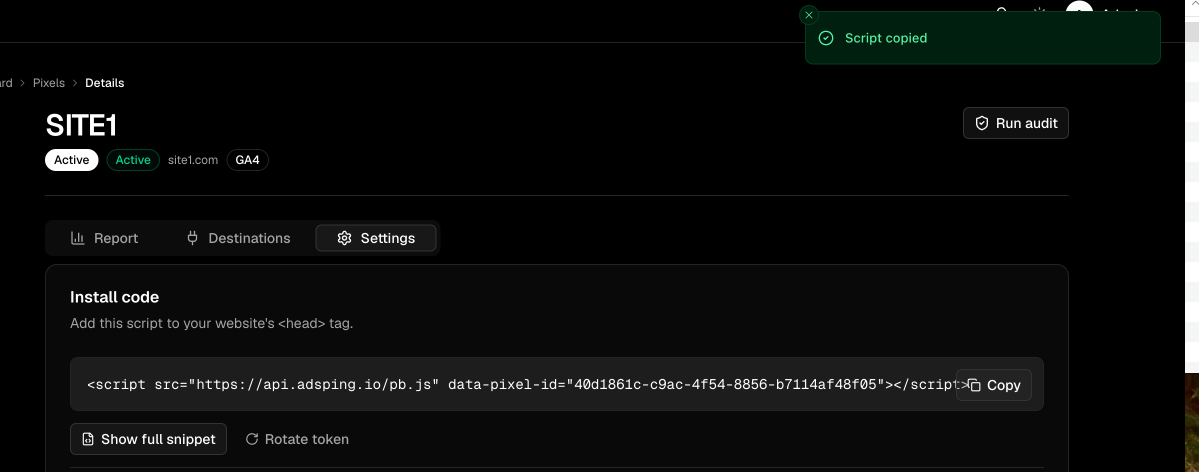Go to Pixels in breadcrumb
Image resolution: width=1199 pixels, height=472 pixels.
click(x=49, y=83)
